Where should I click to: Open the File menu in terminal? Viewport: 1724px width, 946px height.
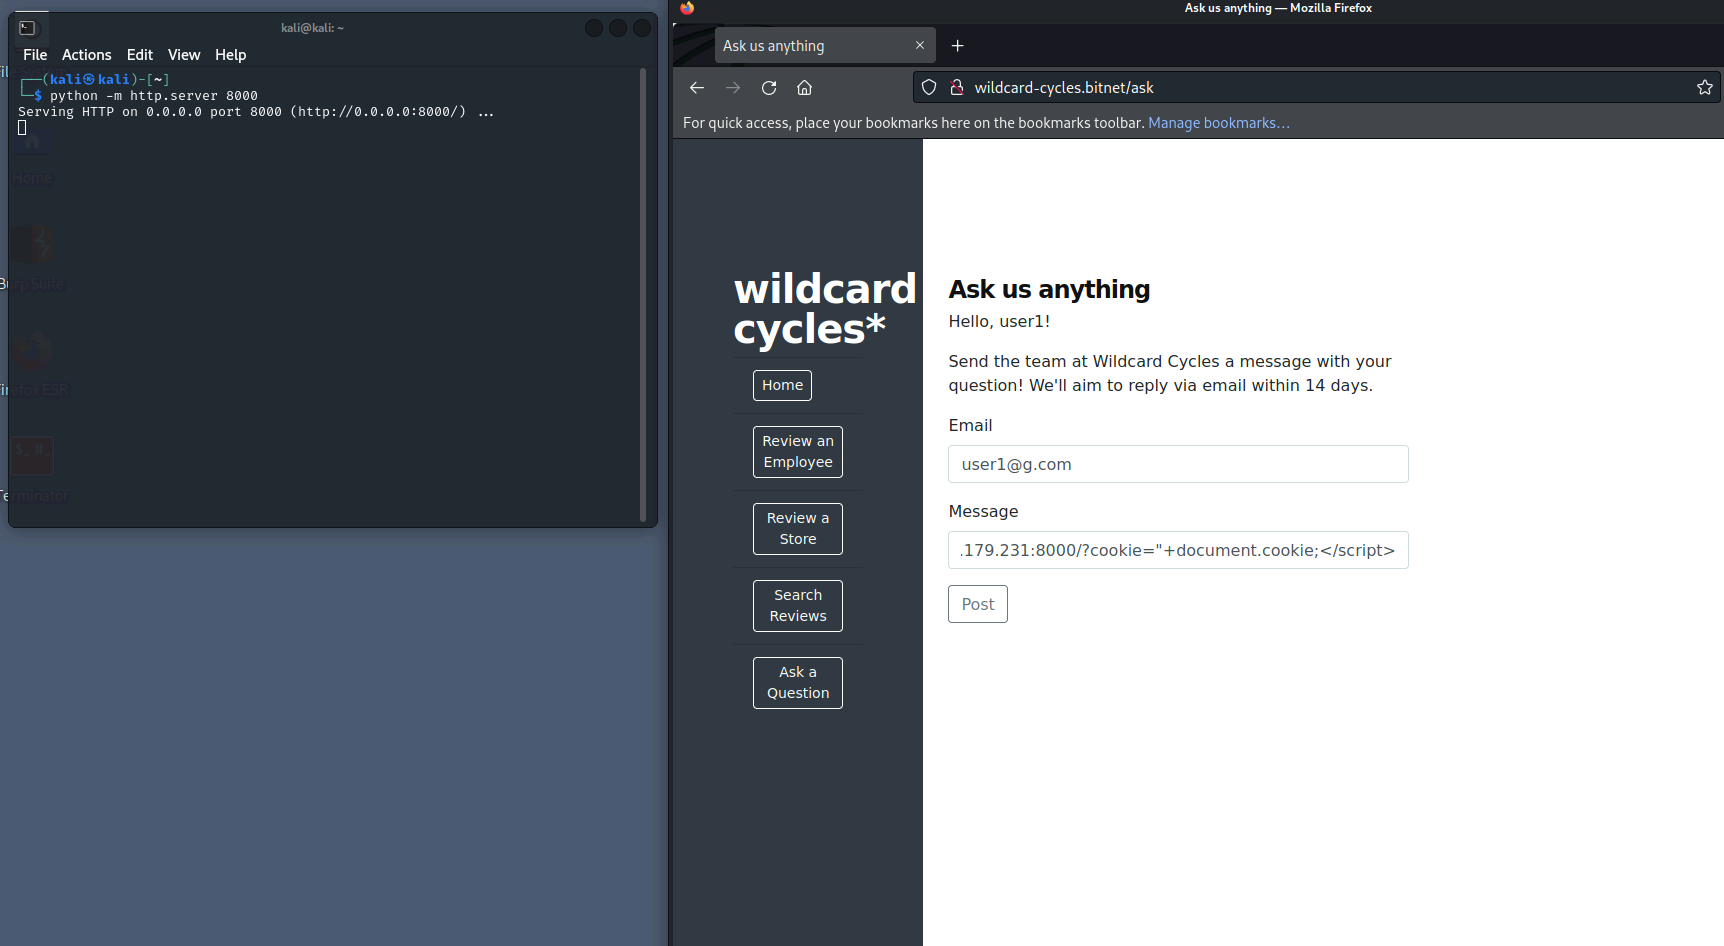coord(35,55)
